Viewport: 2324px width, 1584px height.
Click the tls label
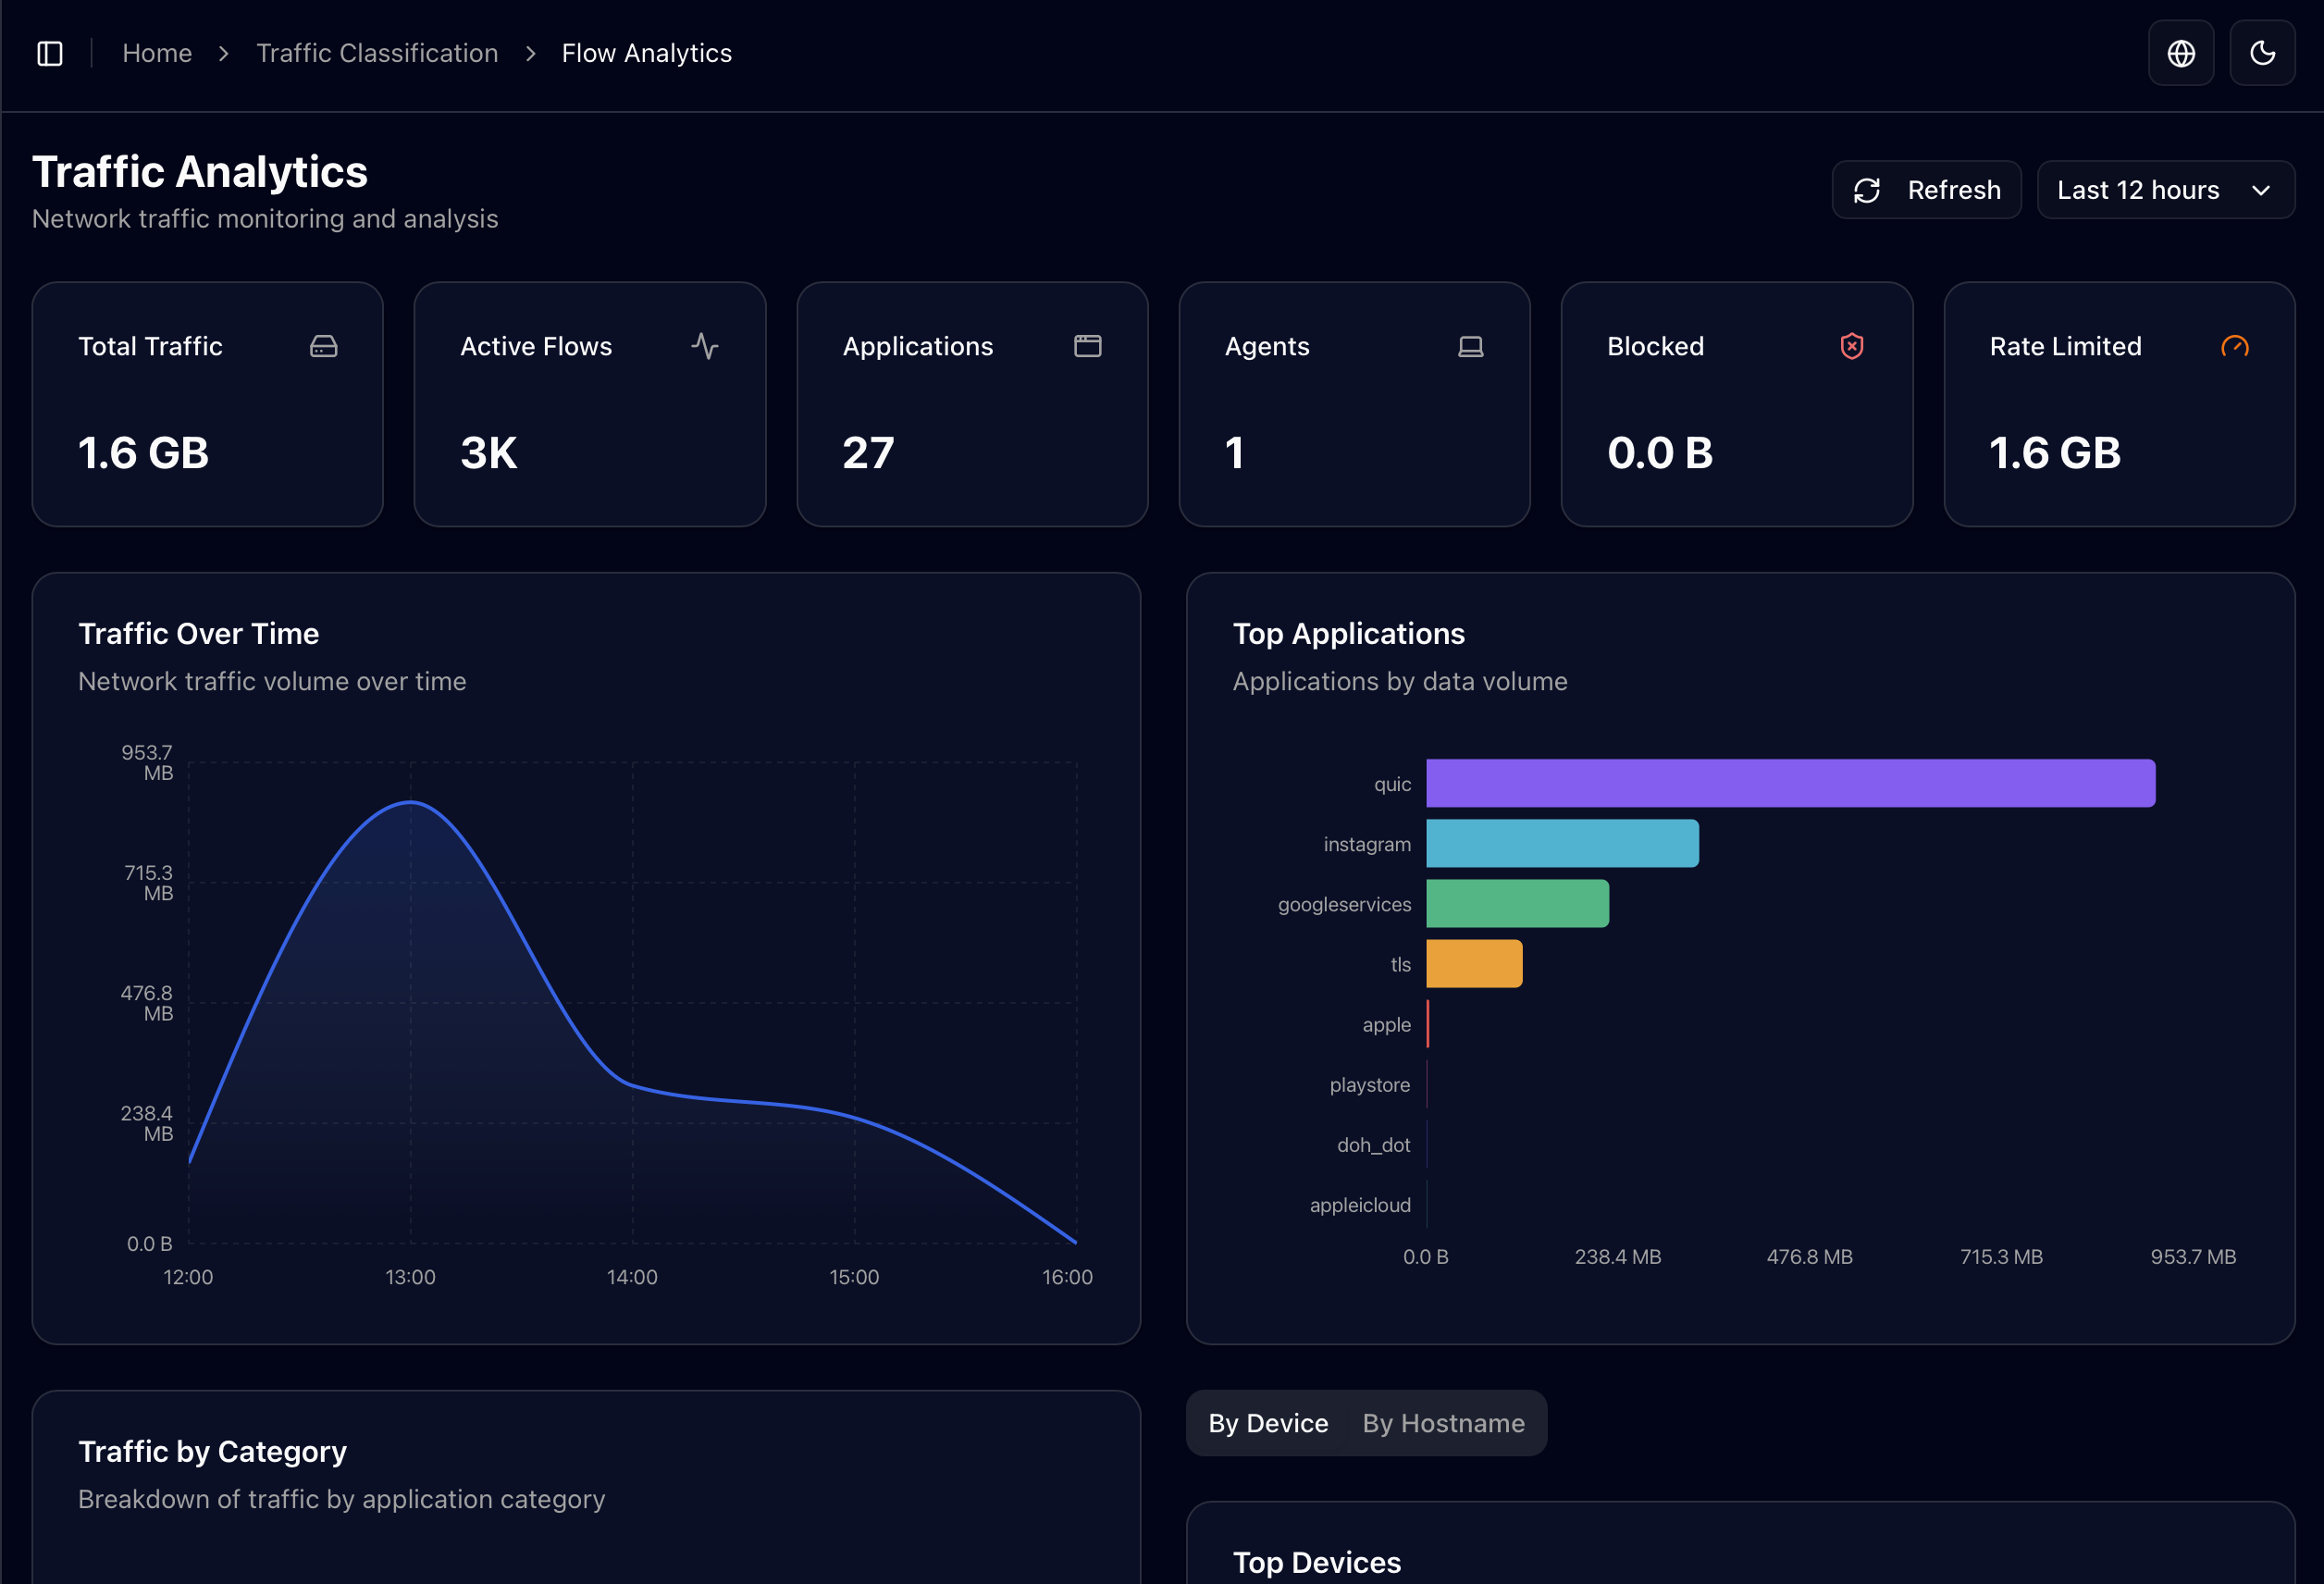(1400, 964)
